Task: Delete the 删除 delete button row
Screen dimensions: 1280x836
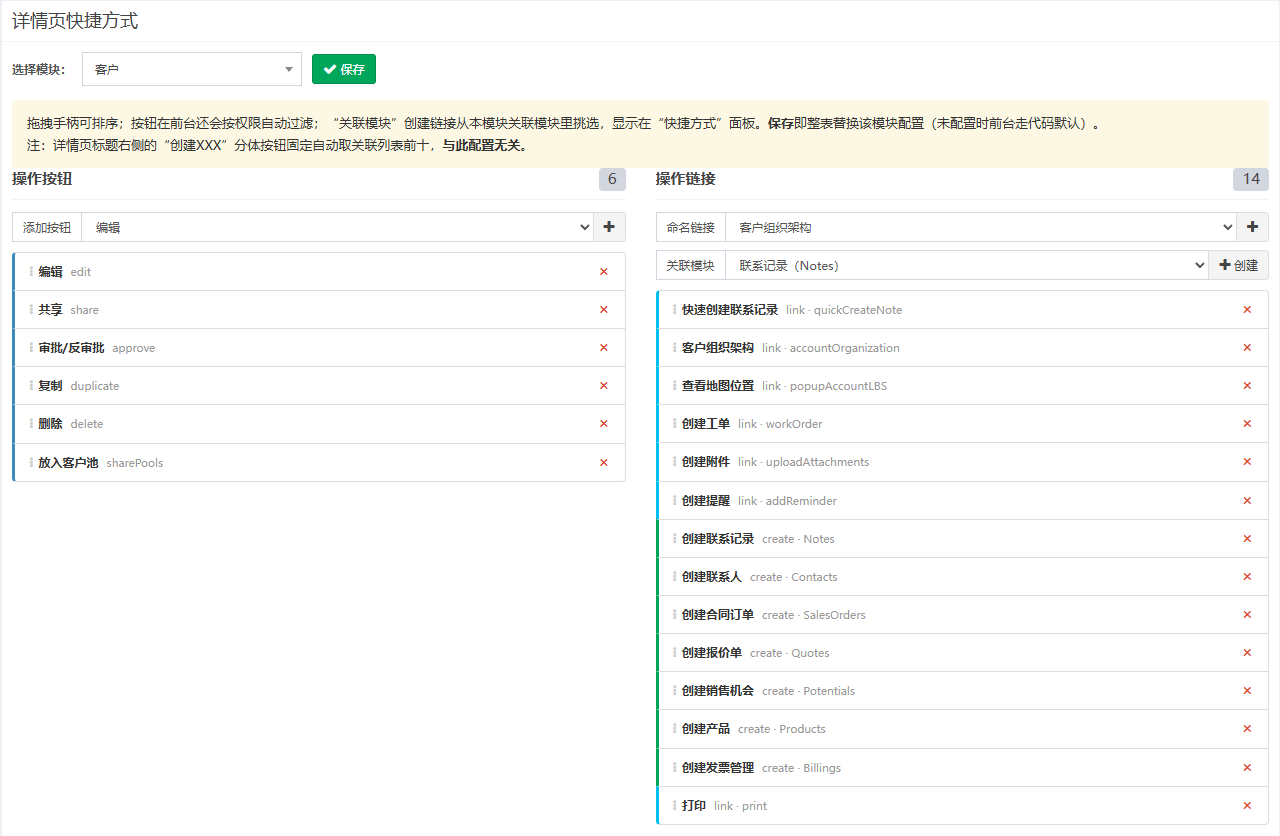Action: point(603,424)
